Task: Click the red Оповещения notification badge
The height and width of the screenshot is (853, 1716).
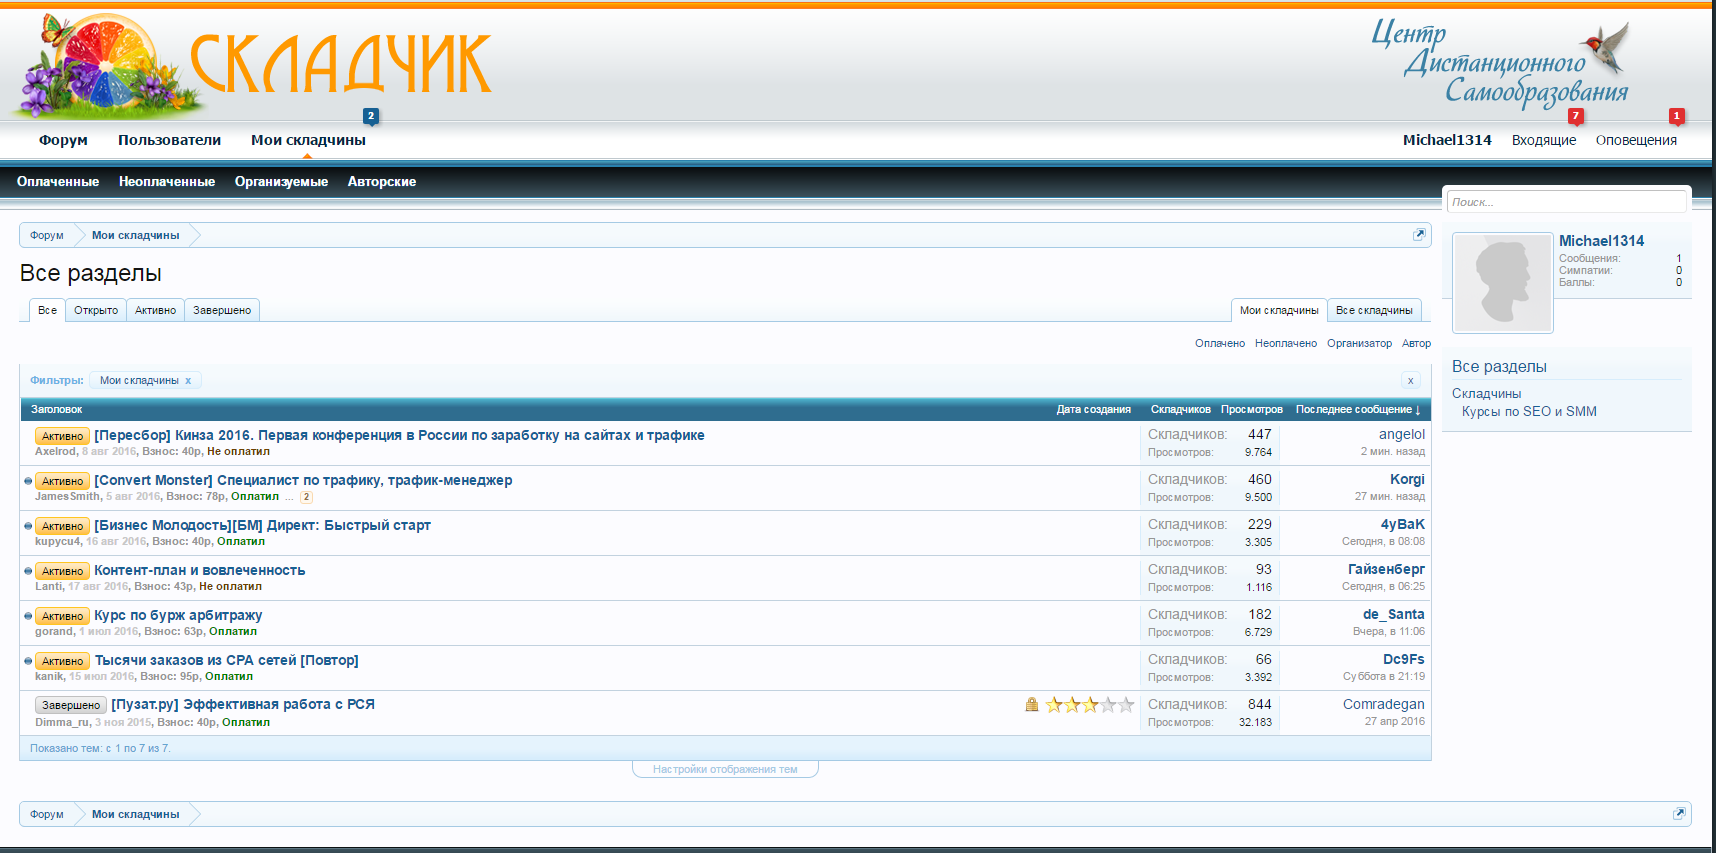Action: tap(1676, 116)
